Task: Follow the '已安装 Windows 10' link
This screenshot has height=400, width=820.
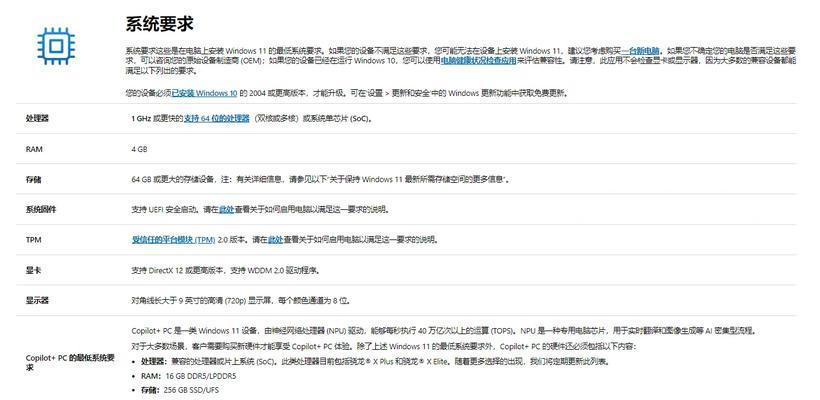Action: point(204,93)
